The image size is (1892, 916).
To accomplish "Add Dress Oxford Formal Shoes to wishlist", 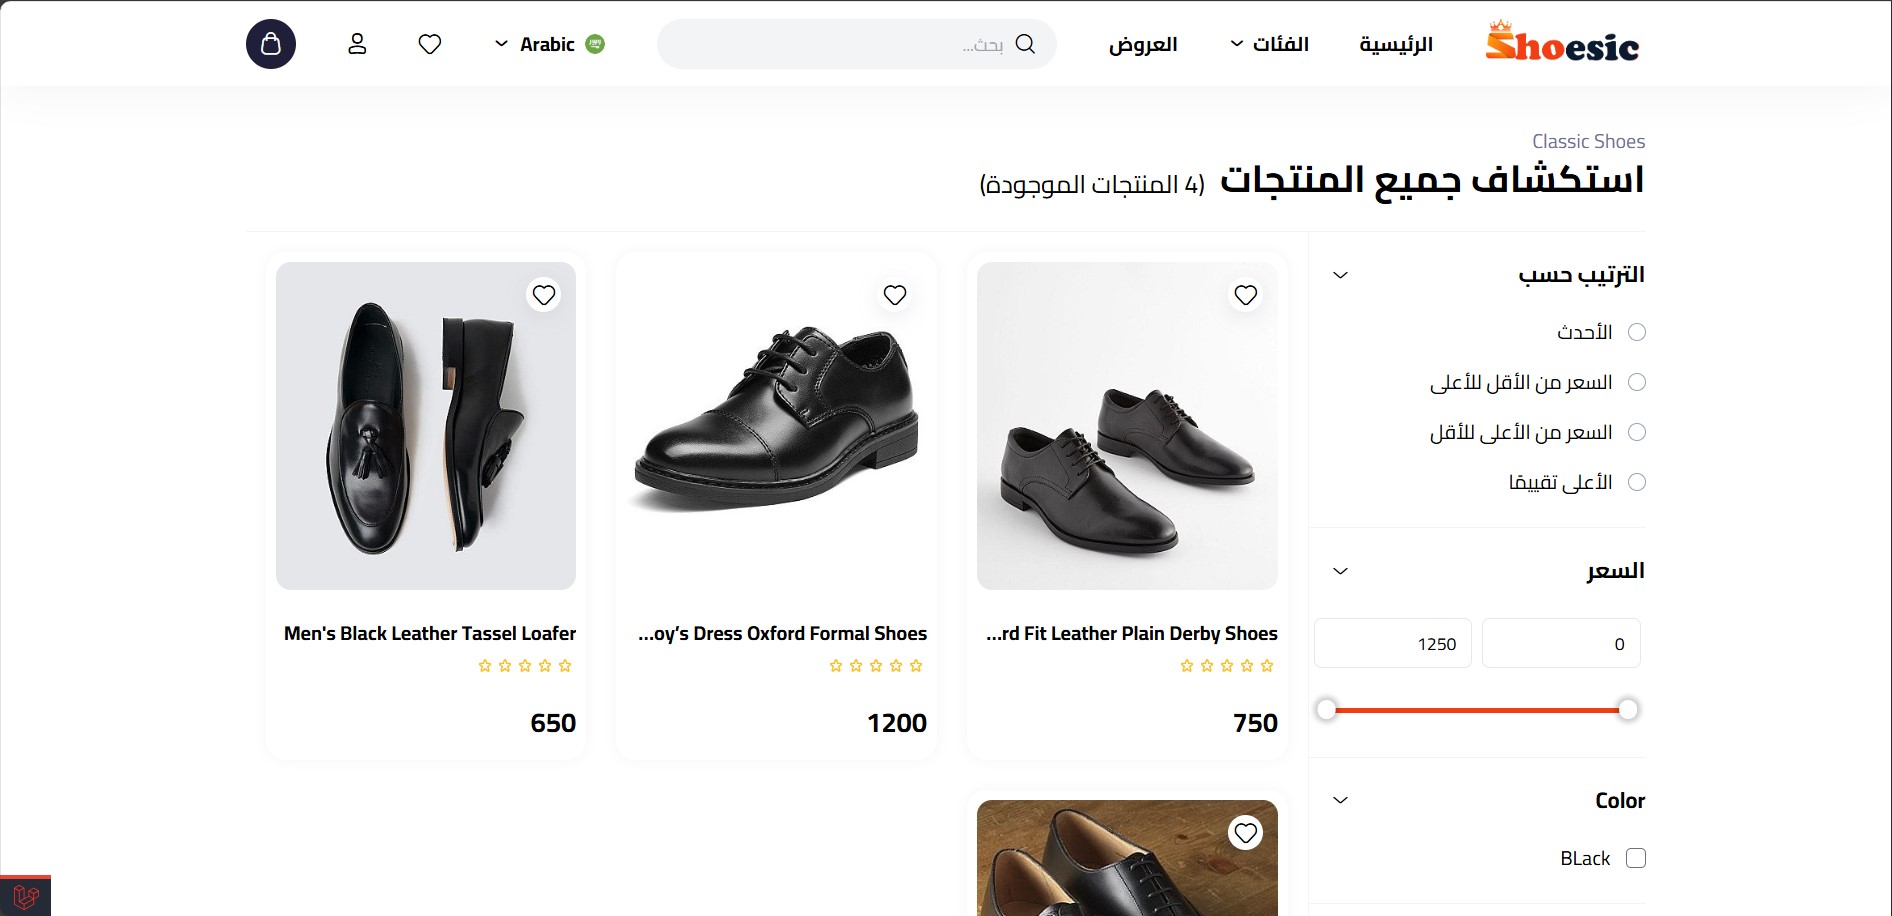I will click(x=895, y=295).
